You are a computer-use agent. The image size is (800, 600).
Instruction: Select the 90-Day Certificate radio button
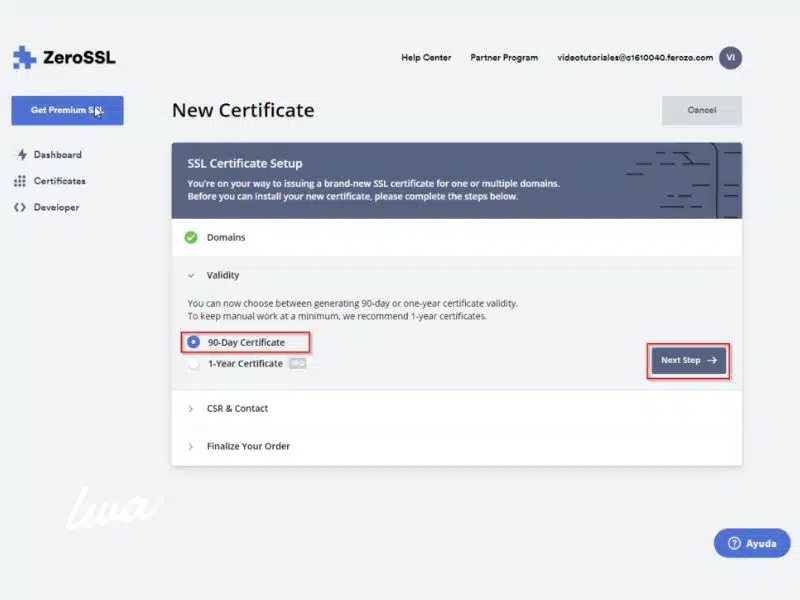(194, 342)
